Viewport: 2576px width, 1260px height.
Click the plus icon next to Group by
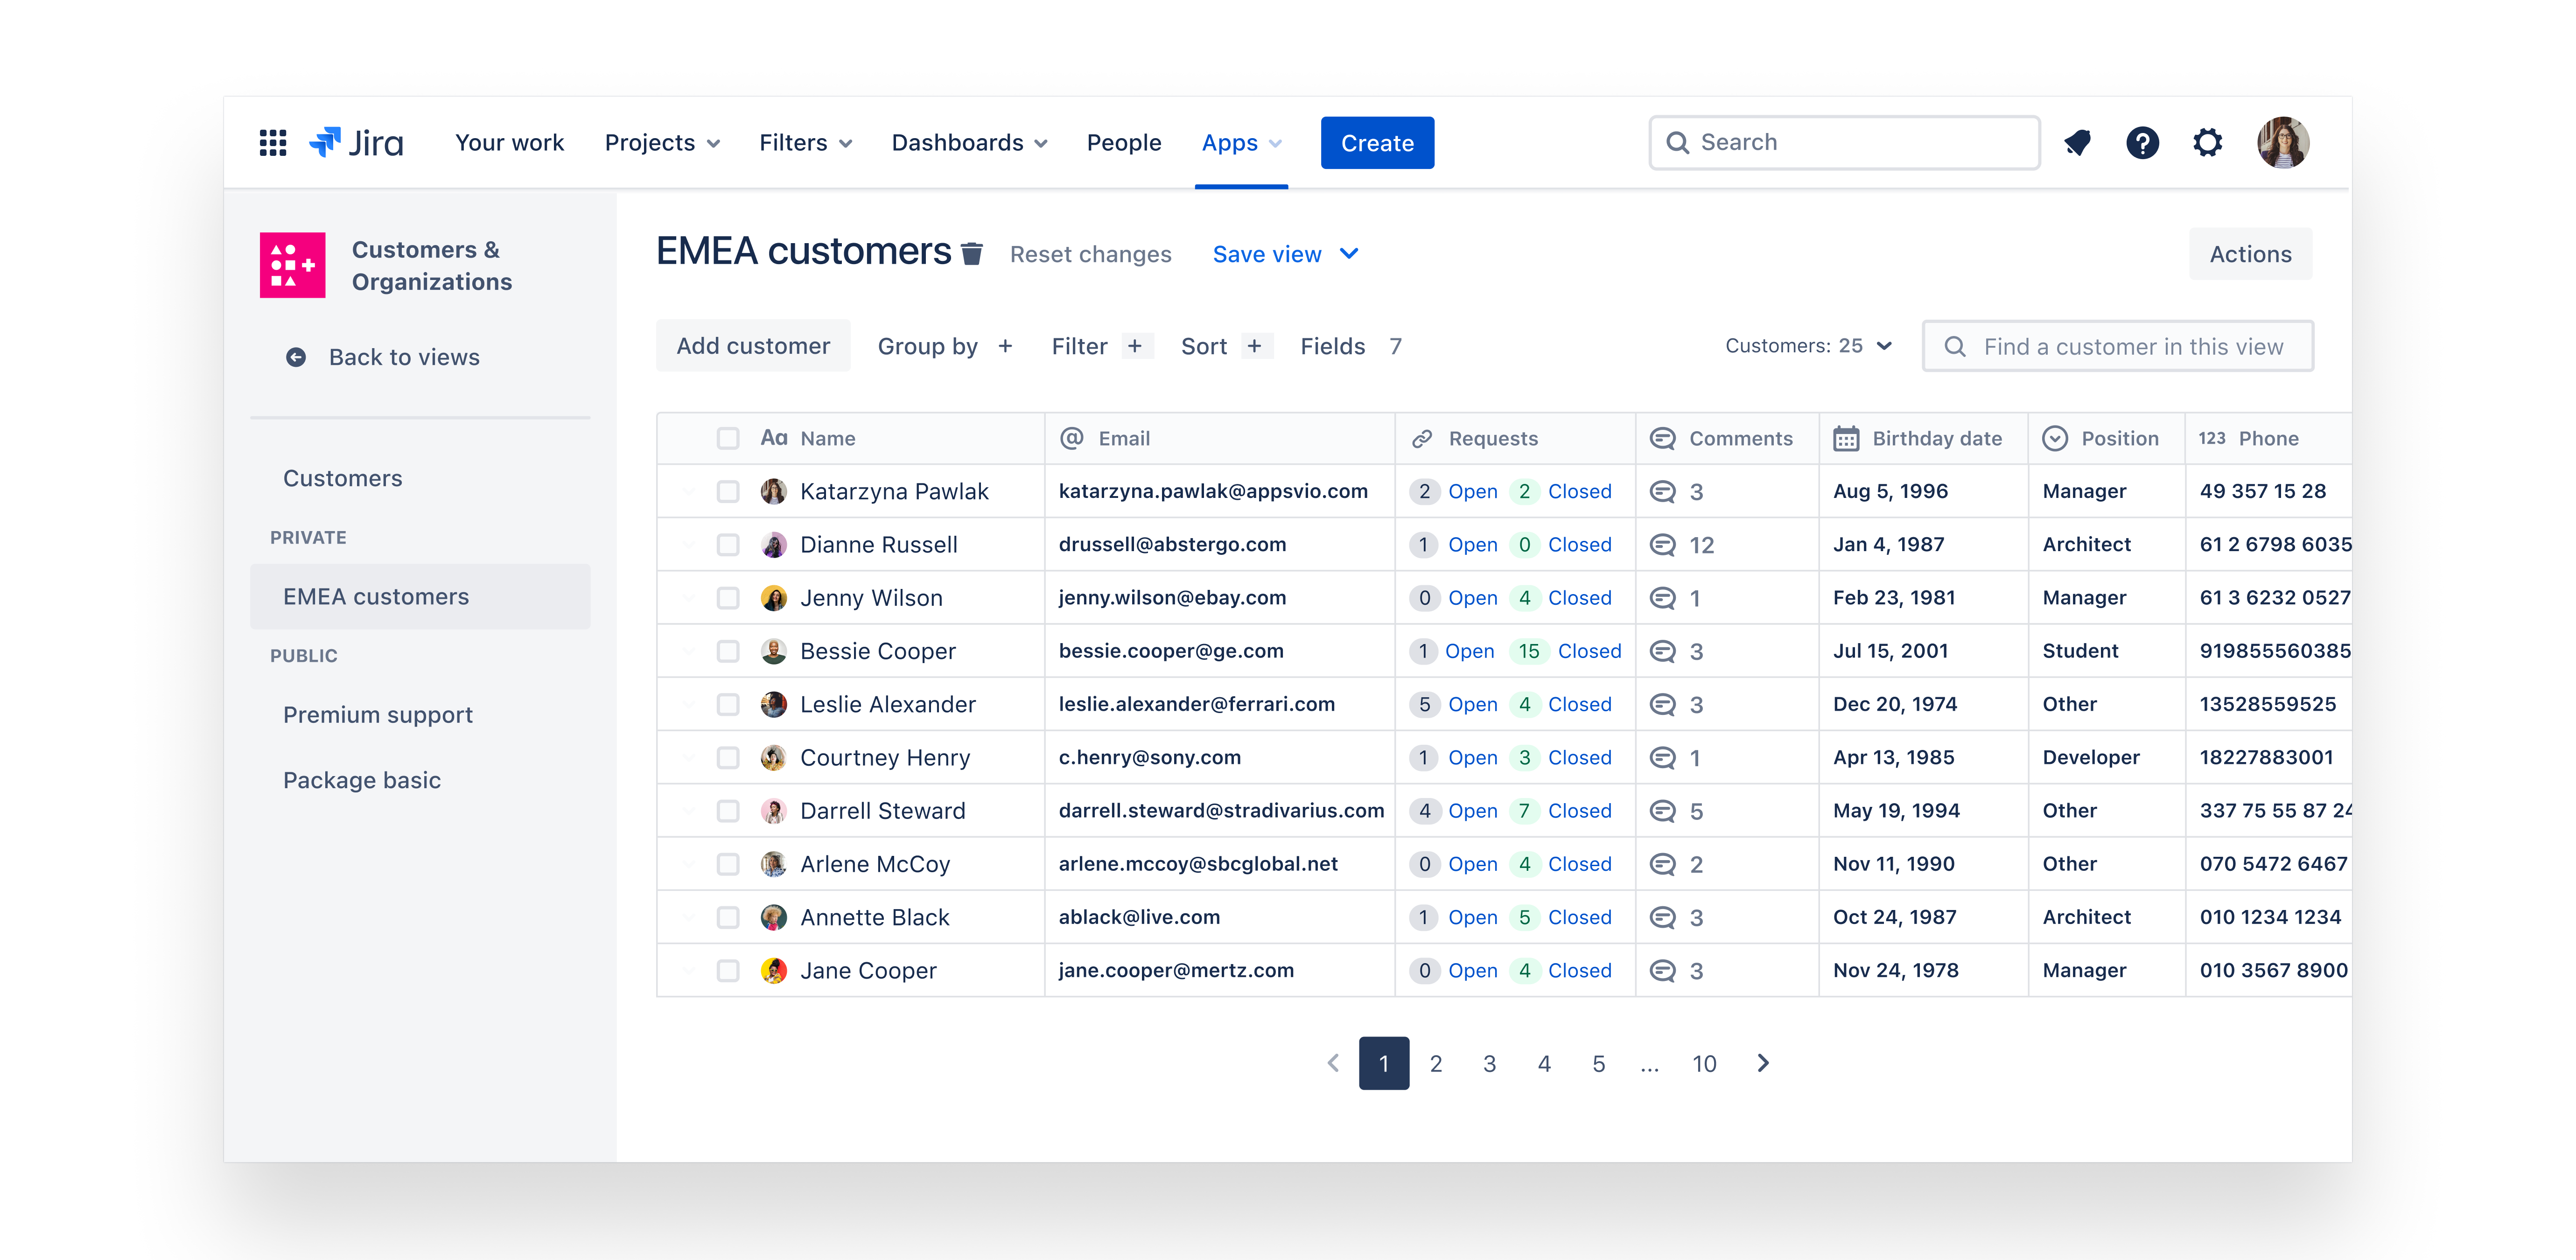[1005, 346]
